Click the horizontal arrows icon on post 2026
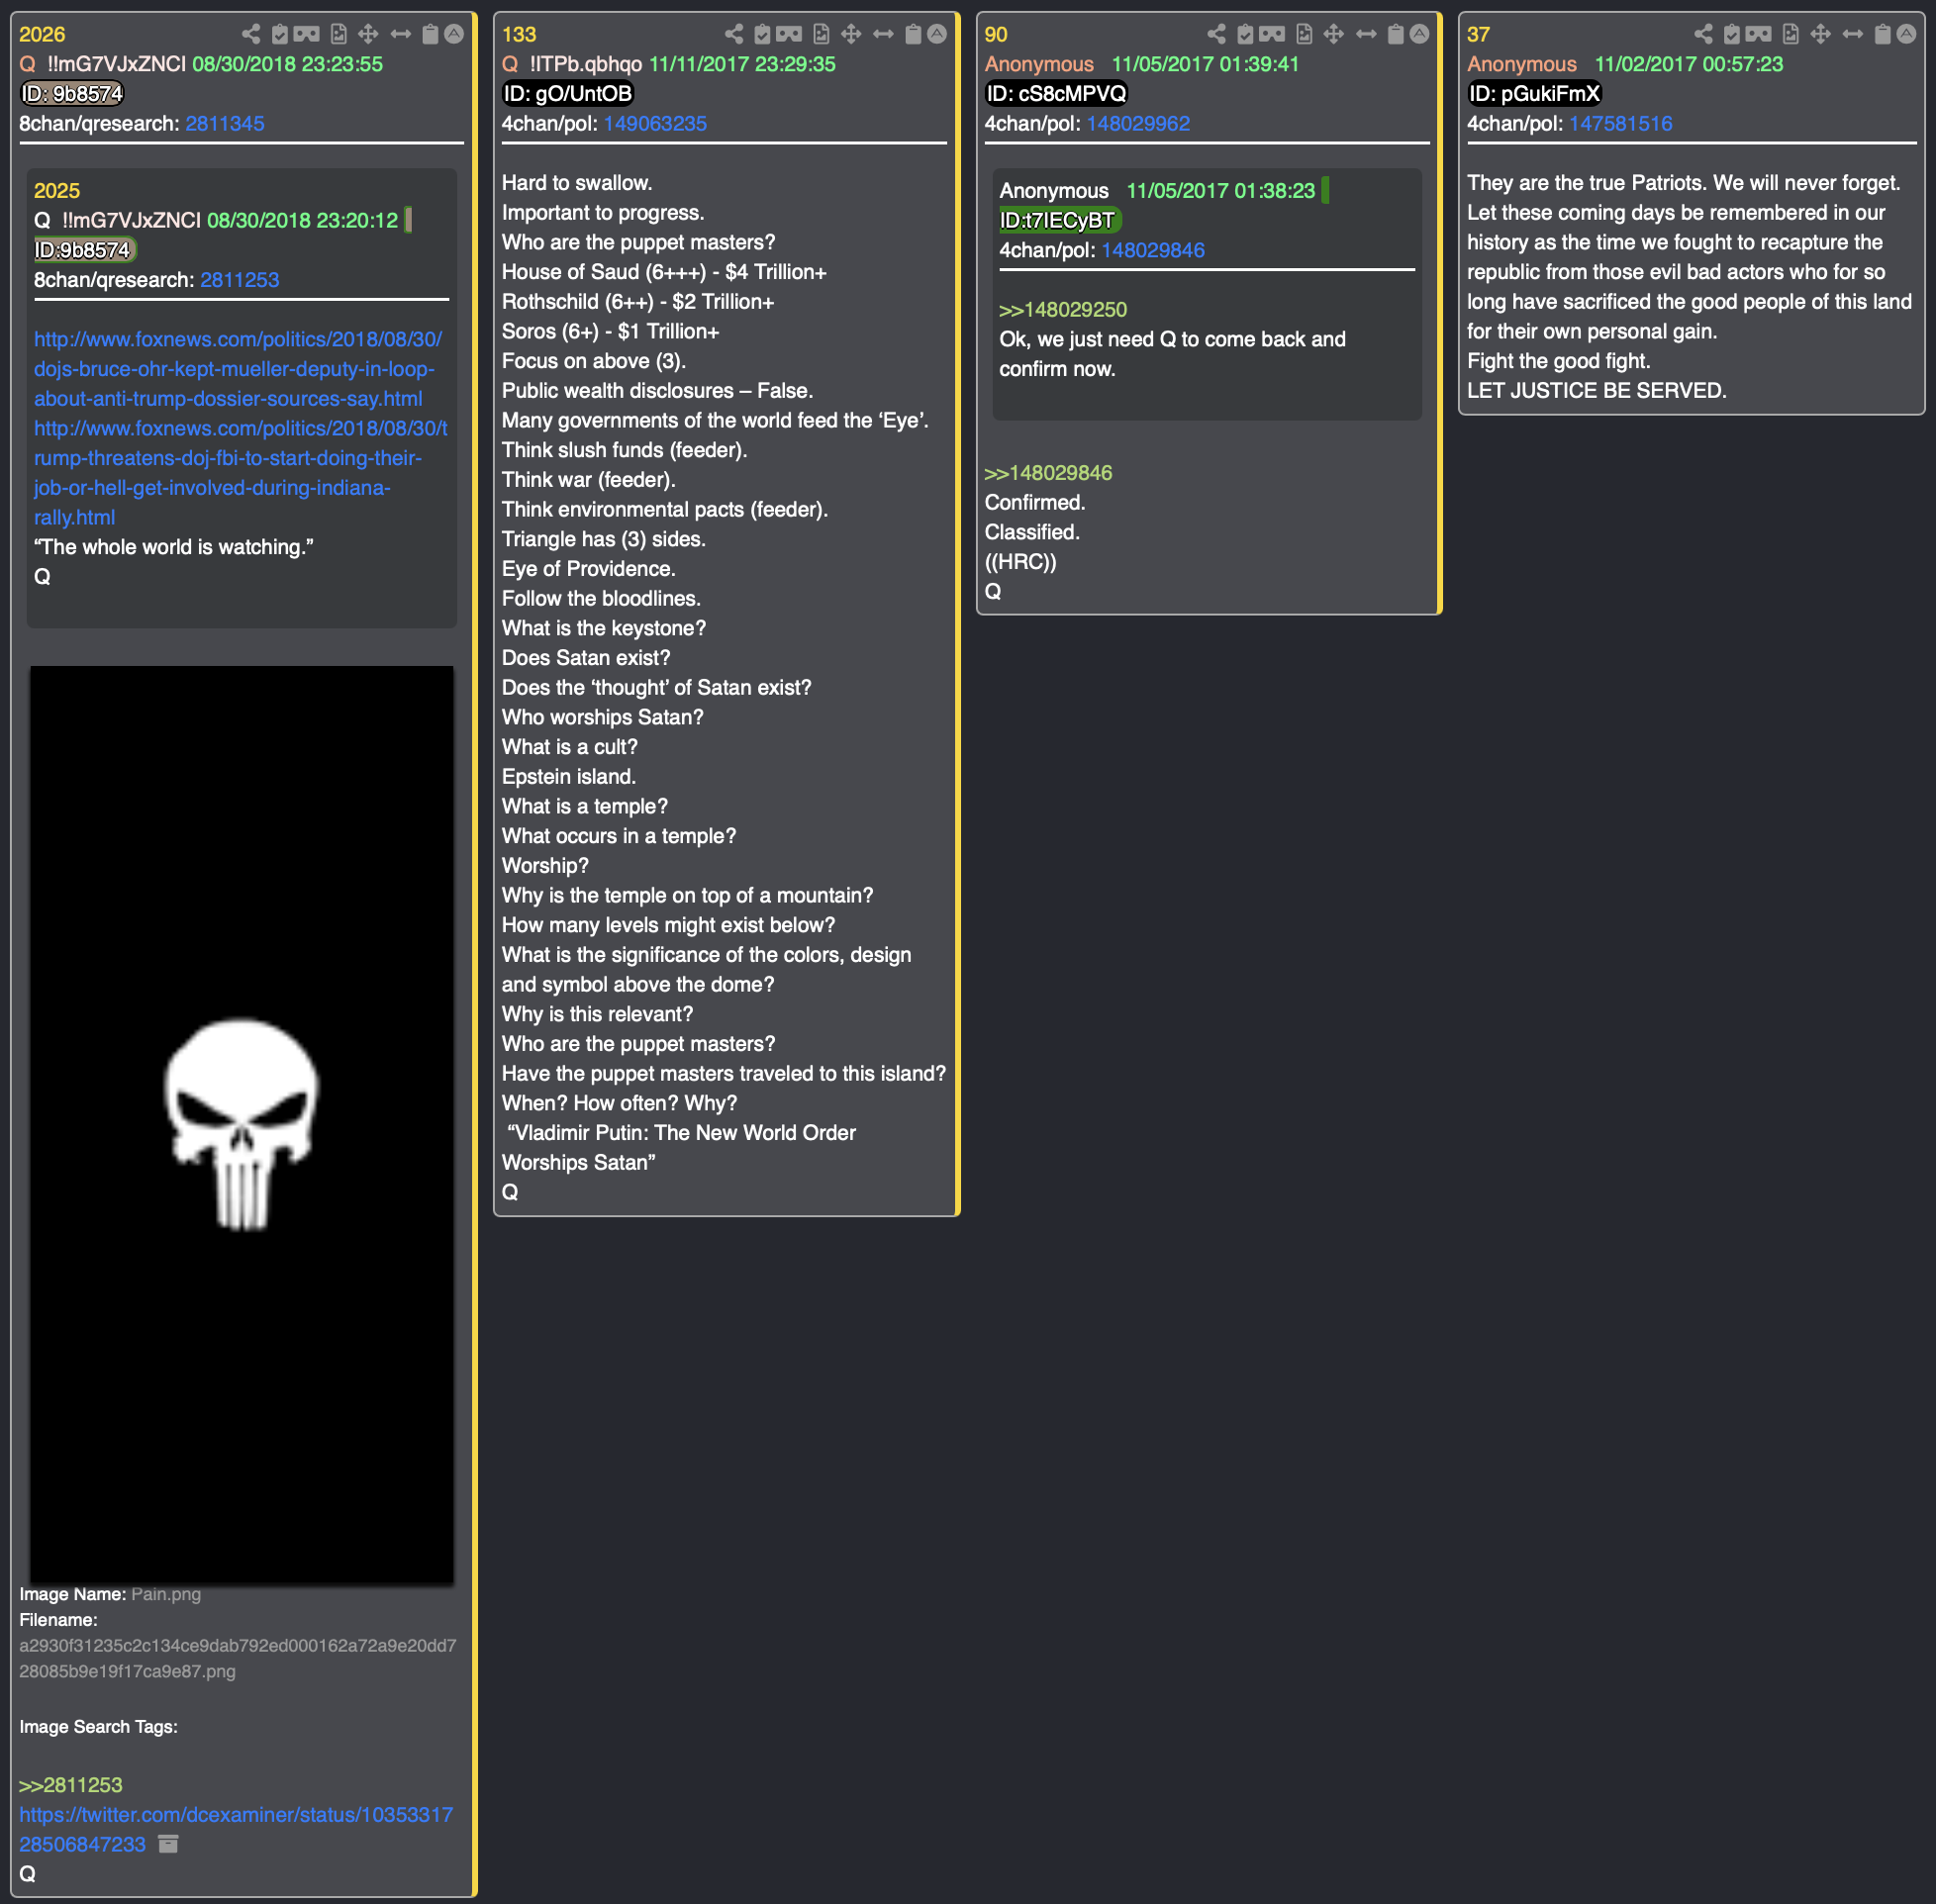 (401, 34)
